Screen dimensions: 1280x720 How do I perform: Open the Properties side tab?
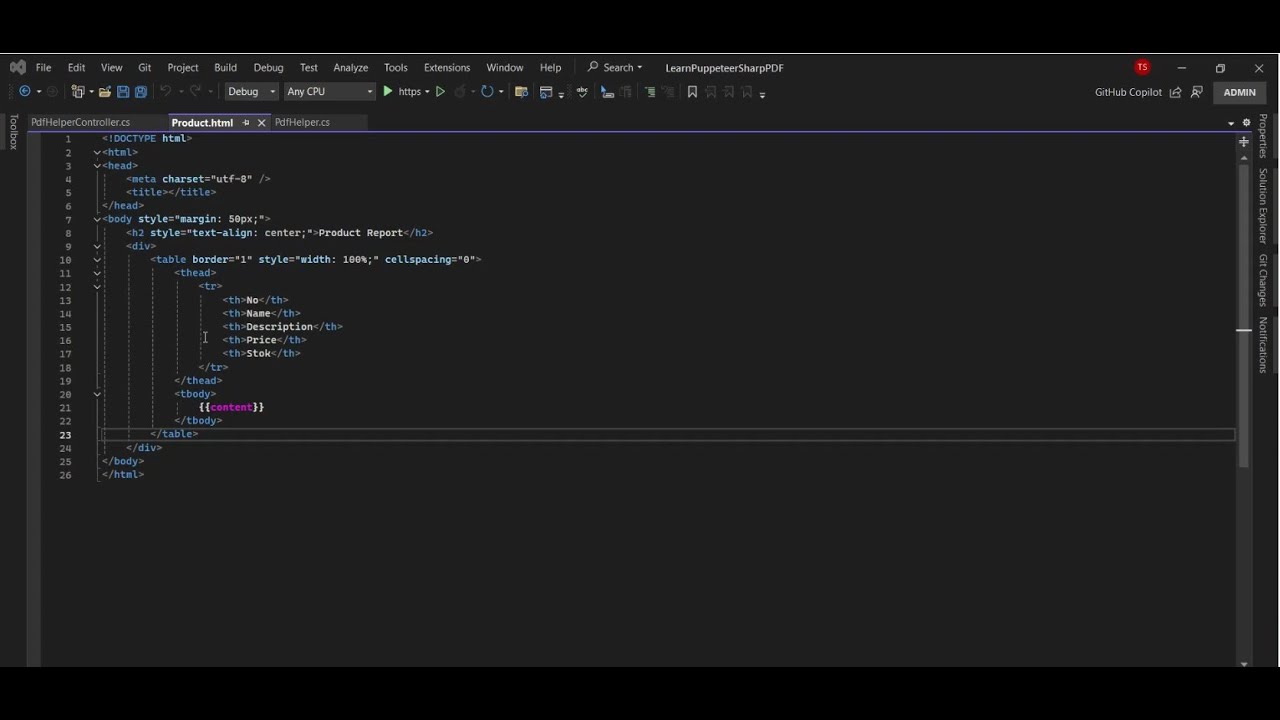click(x=1263, y=136)
